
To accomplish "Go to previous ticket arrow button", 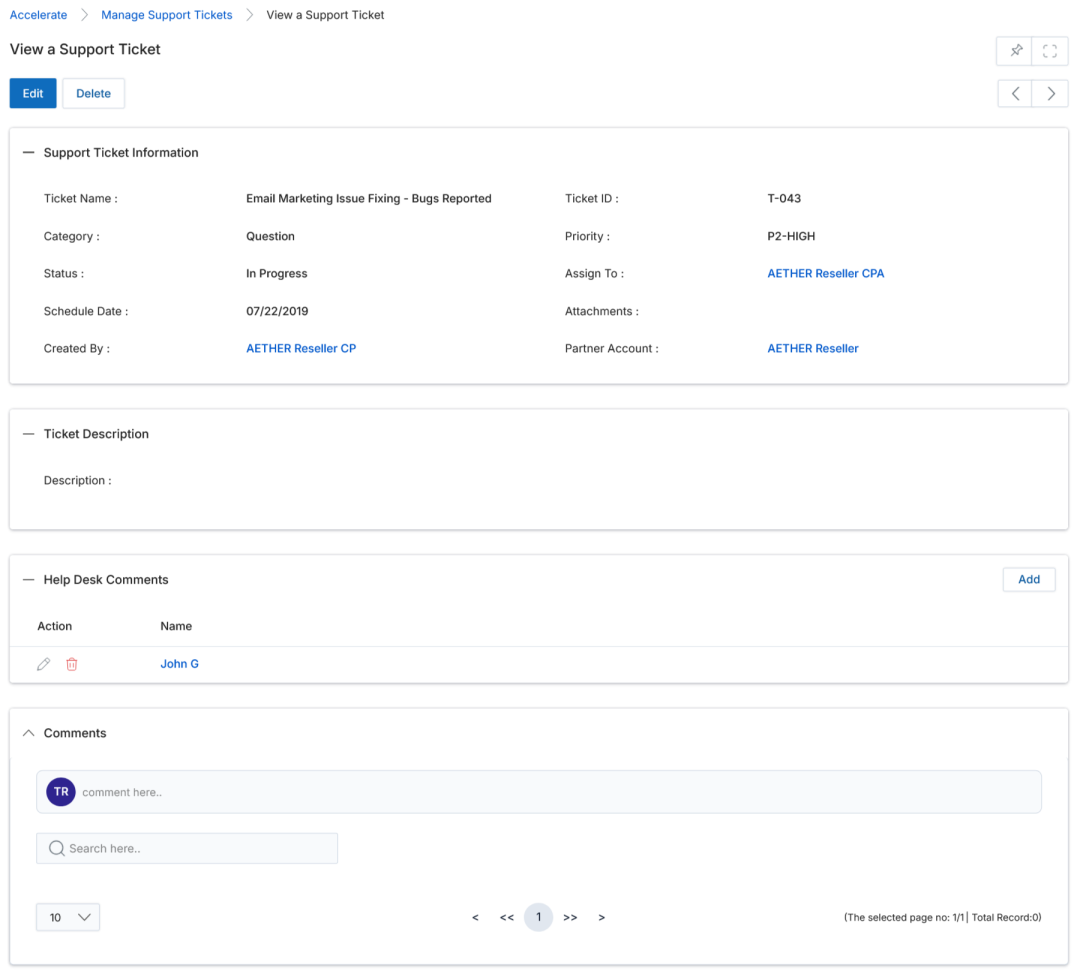I will [x=1015, y=94].
